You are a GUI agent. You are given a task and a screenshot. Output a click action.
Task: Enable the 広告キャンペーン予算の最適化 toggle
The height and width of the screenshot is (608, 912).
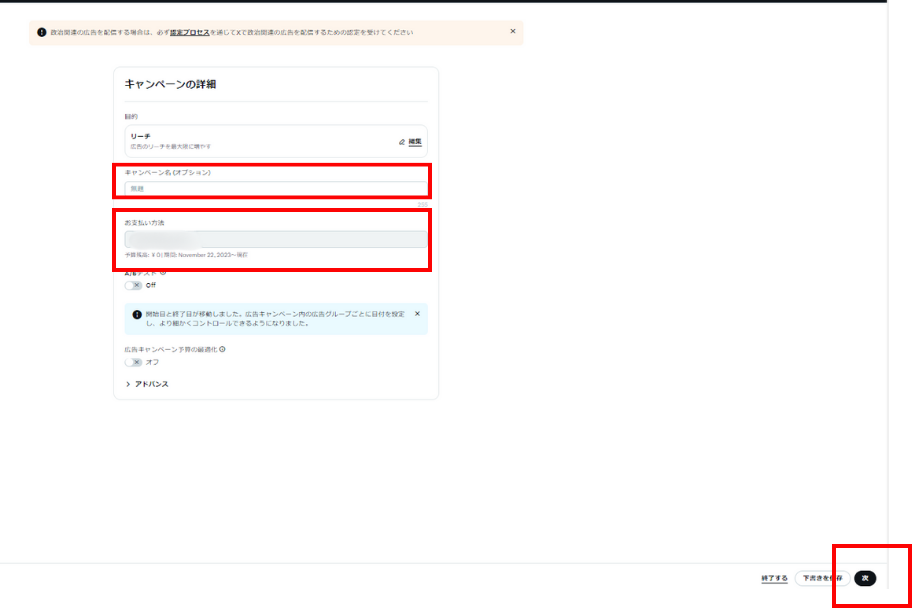coord(134,362)
